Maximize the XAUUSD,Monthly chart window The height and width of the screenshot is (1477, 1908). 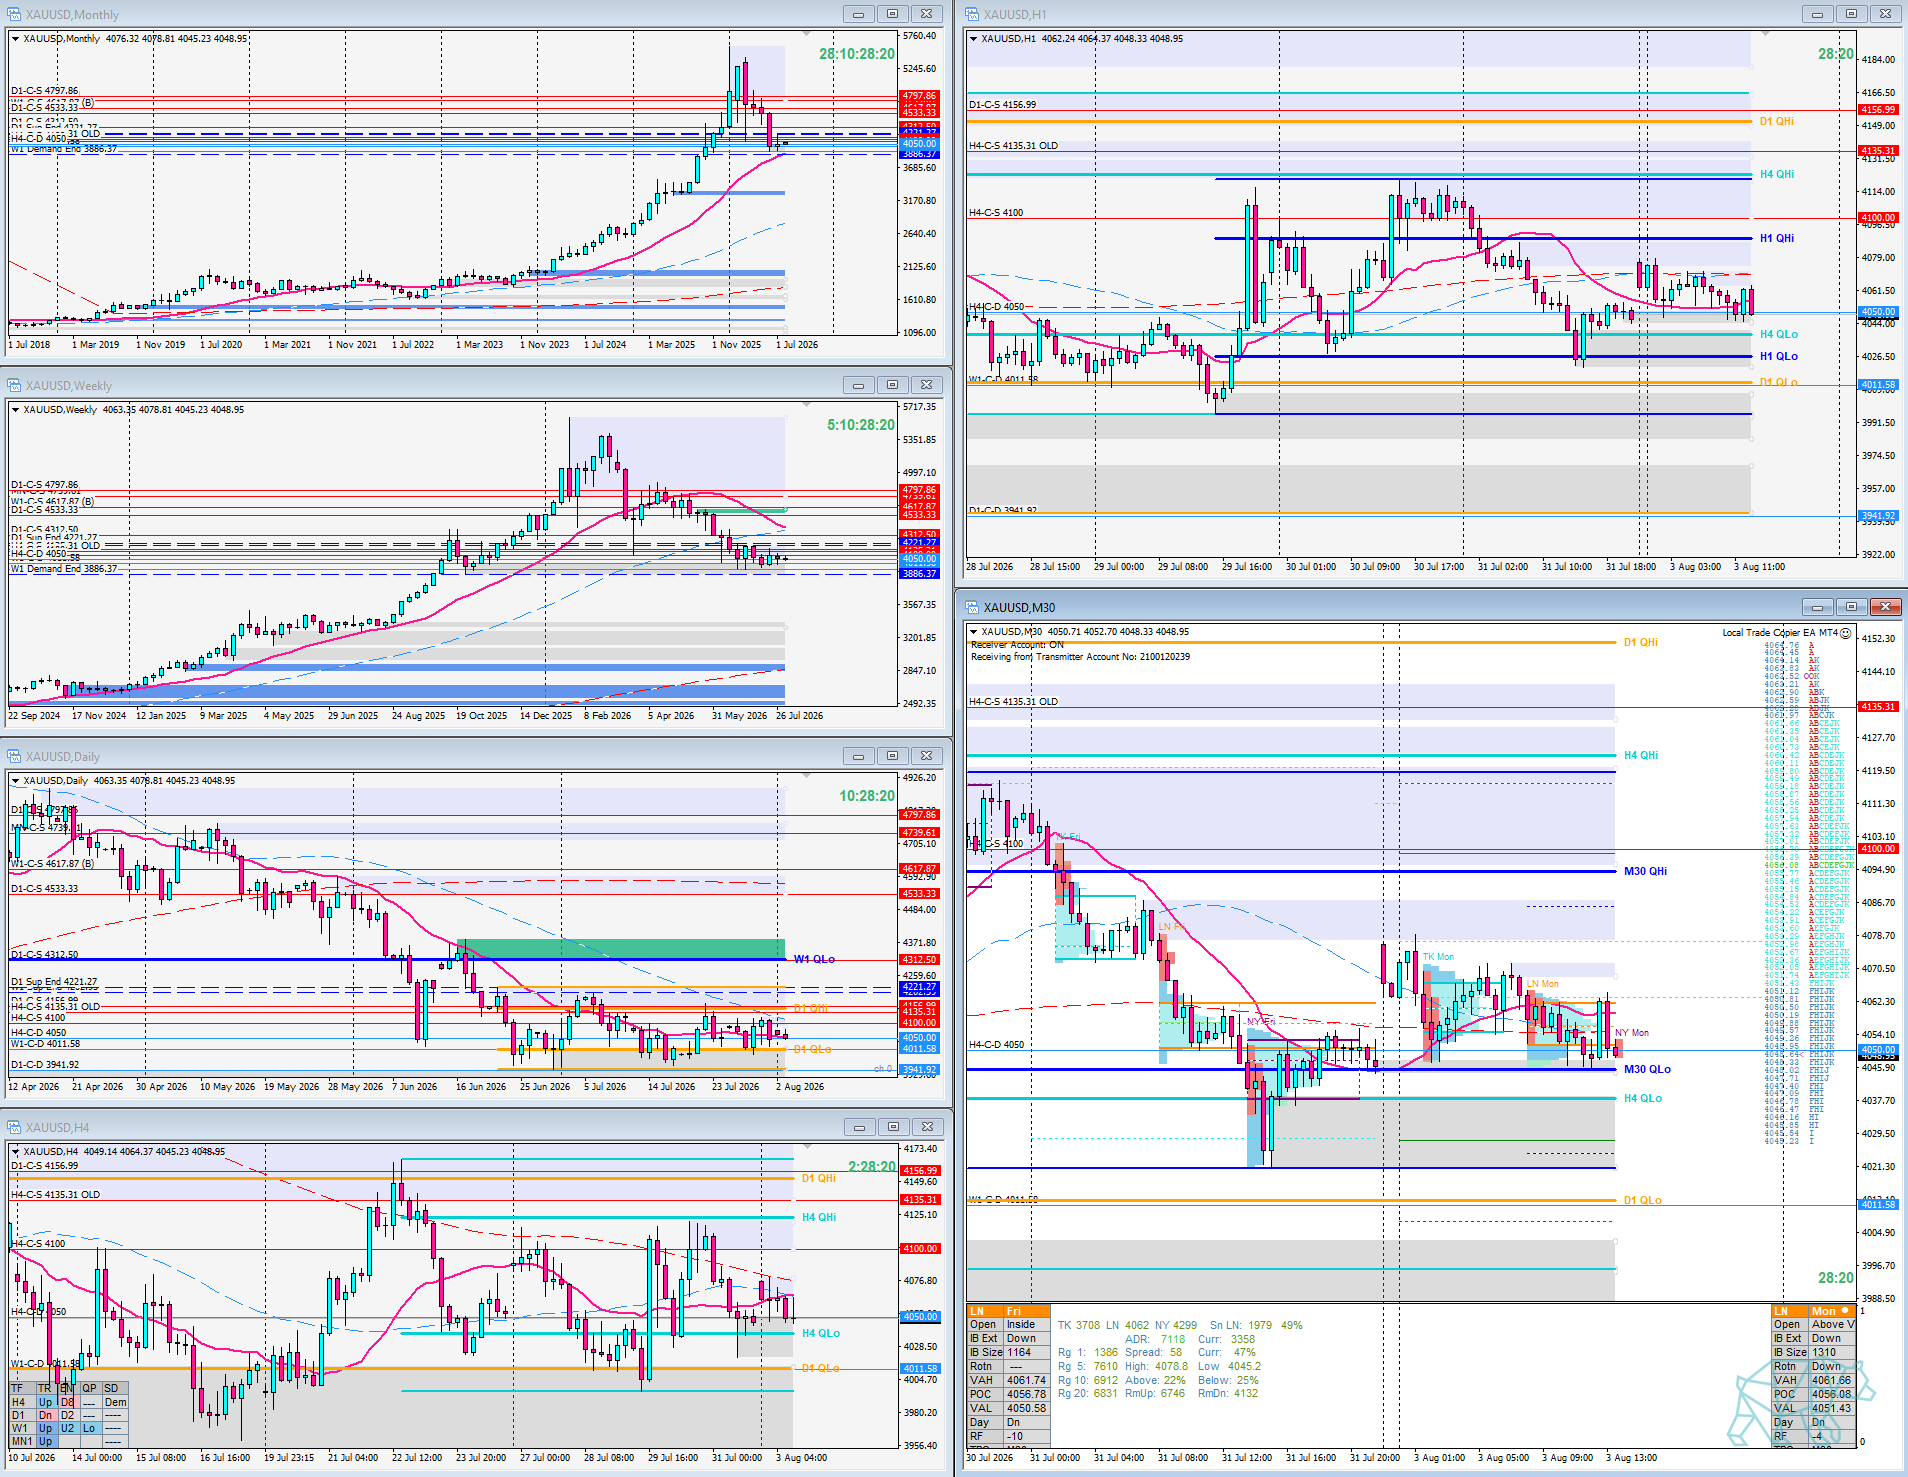tap(892, 14)
